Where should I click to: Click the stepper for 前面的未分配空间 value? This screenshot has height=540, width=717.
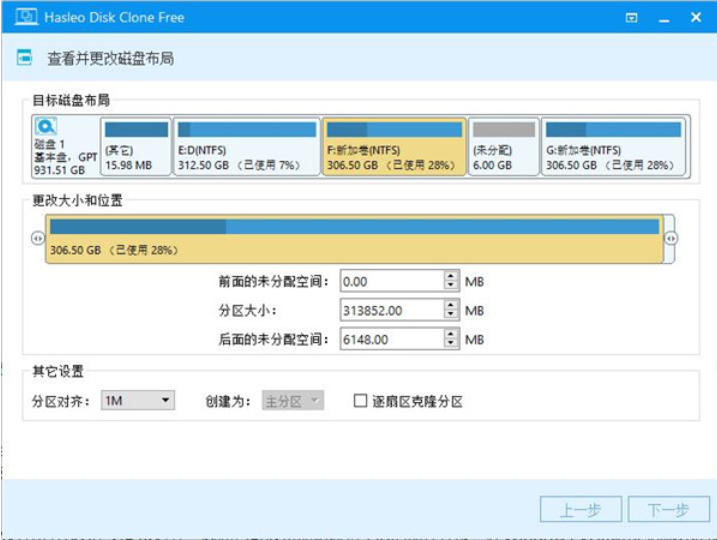click(451, 282)
